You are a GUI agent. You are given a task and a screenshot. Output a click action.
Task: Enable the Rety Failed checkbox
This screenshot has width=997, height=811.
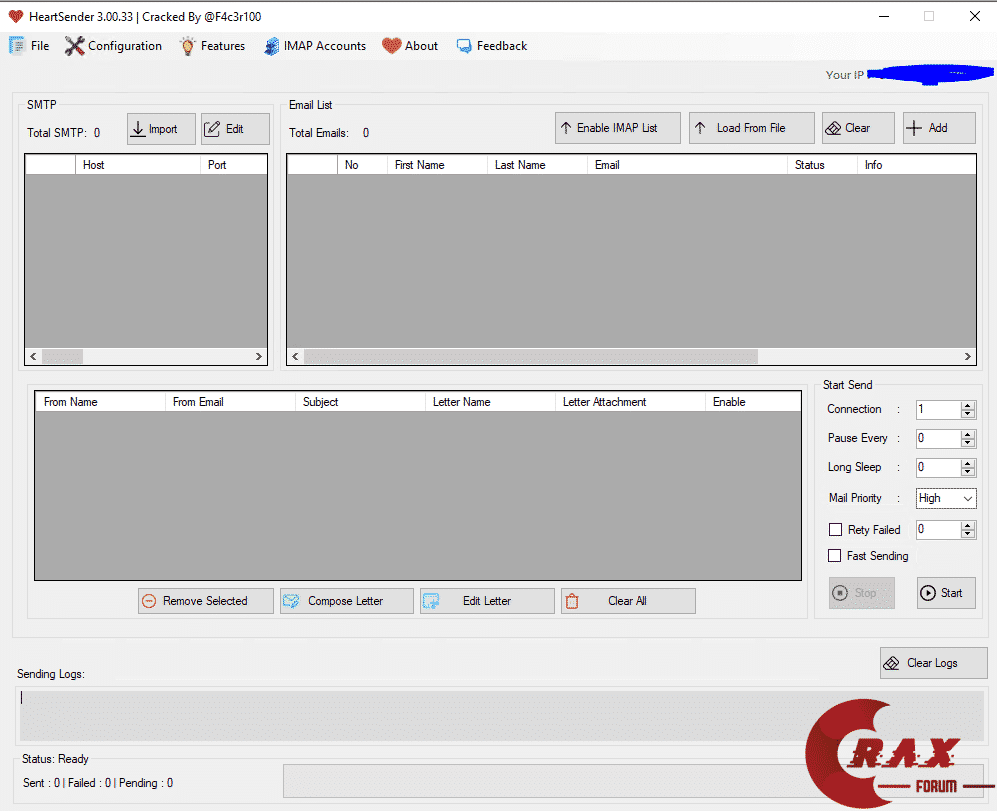[835, 530]
